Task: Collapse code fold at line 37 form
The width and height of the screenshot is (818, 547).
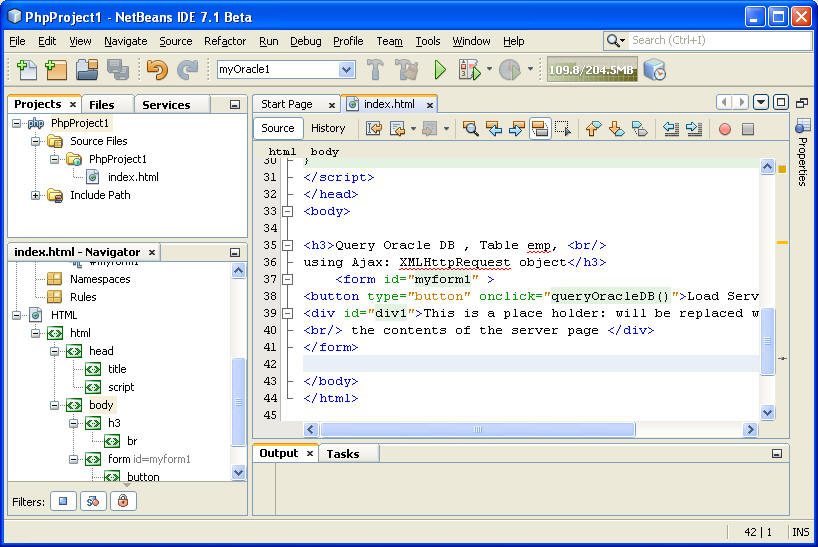Action: (x=287, y=279)
